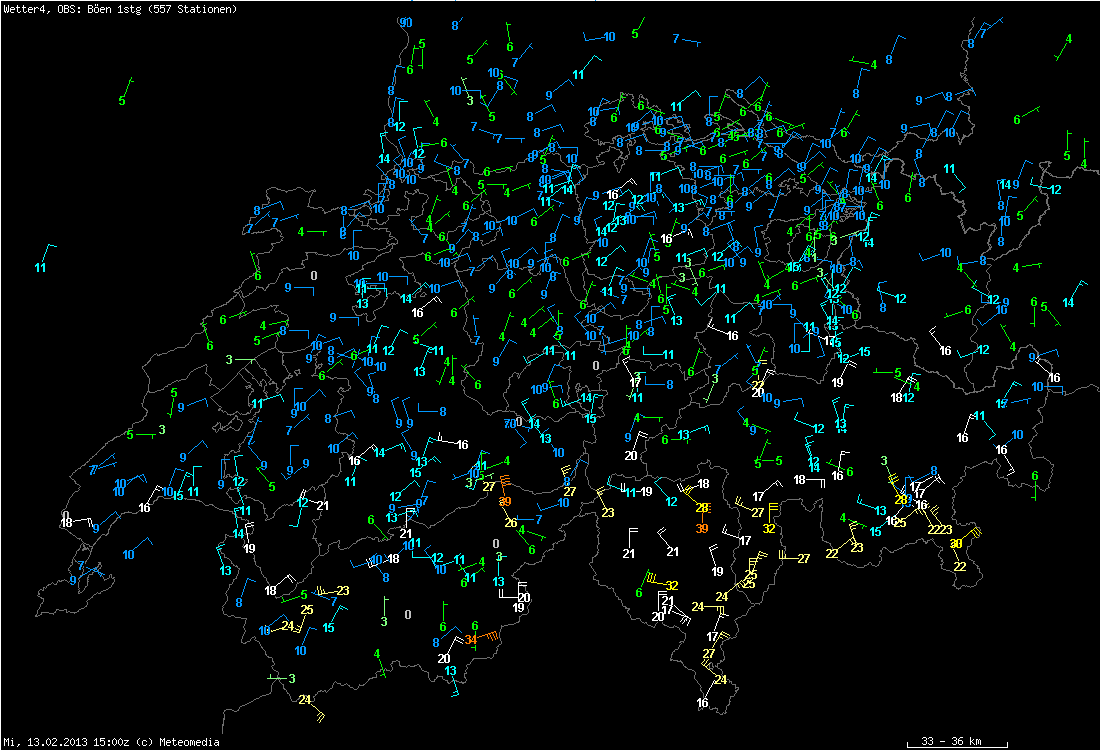Select the green 4 station in top-right corner
The width and height of the screenshot is (1100, 750).
1069,39
